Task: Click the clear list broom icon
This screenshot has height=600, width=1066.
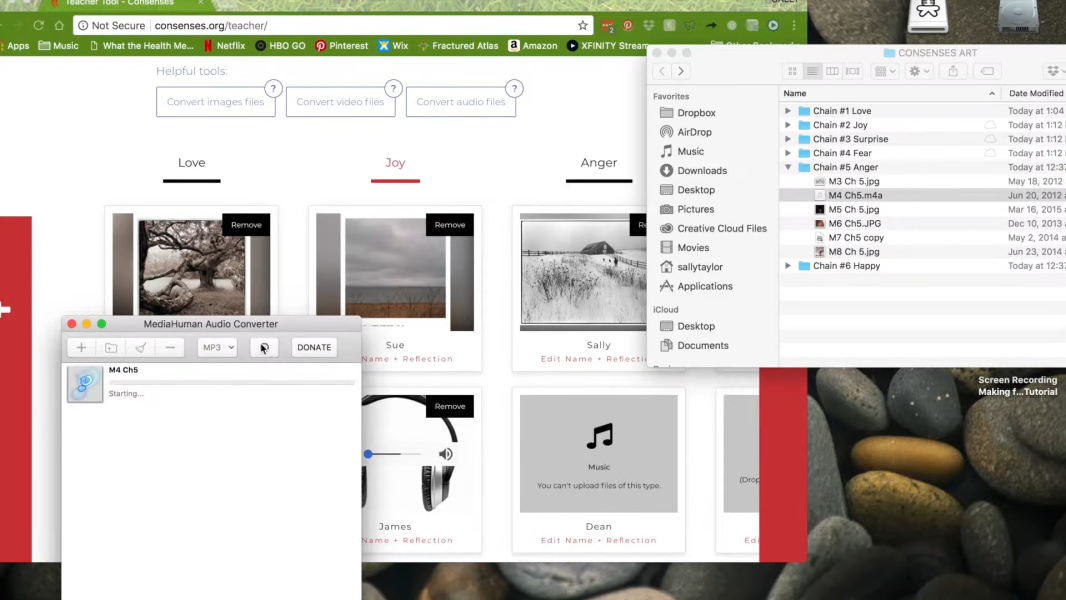Action: (x=140, y=347)
